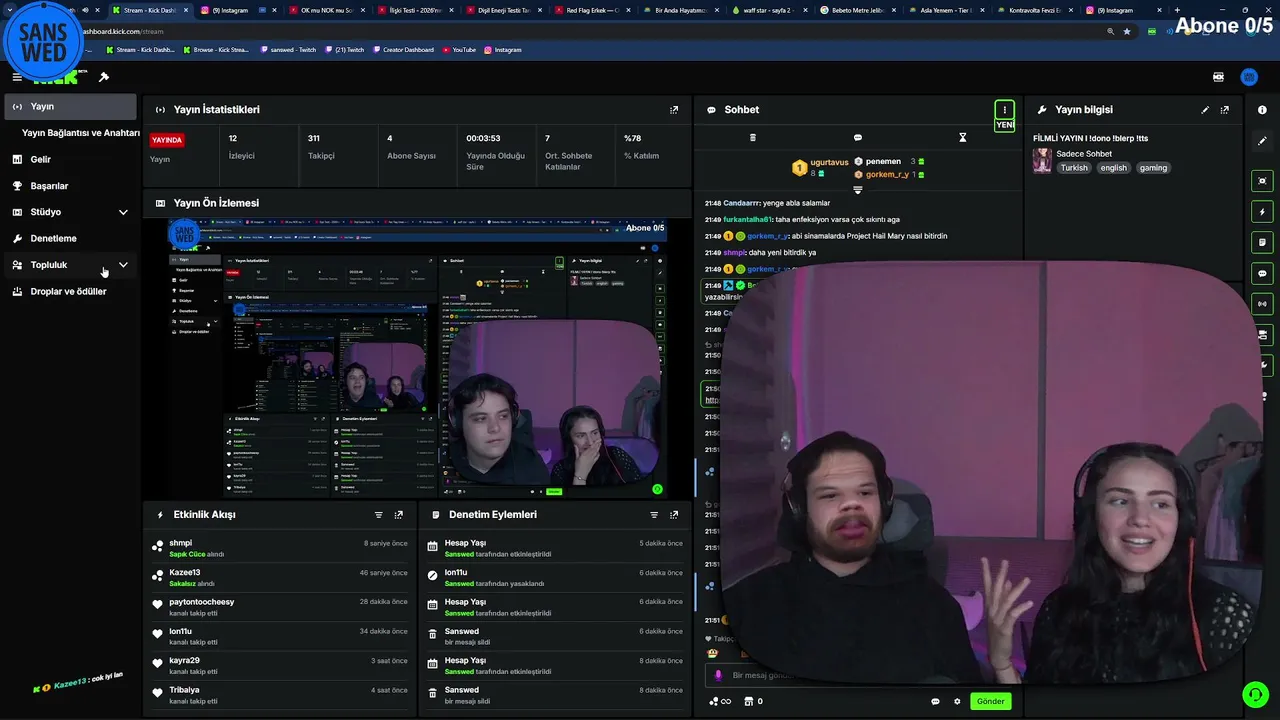This screenshot has width=1280, height=720.
Task: Go to Gelir in the sidebar
Action: coord(70,159)
